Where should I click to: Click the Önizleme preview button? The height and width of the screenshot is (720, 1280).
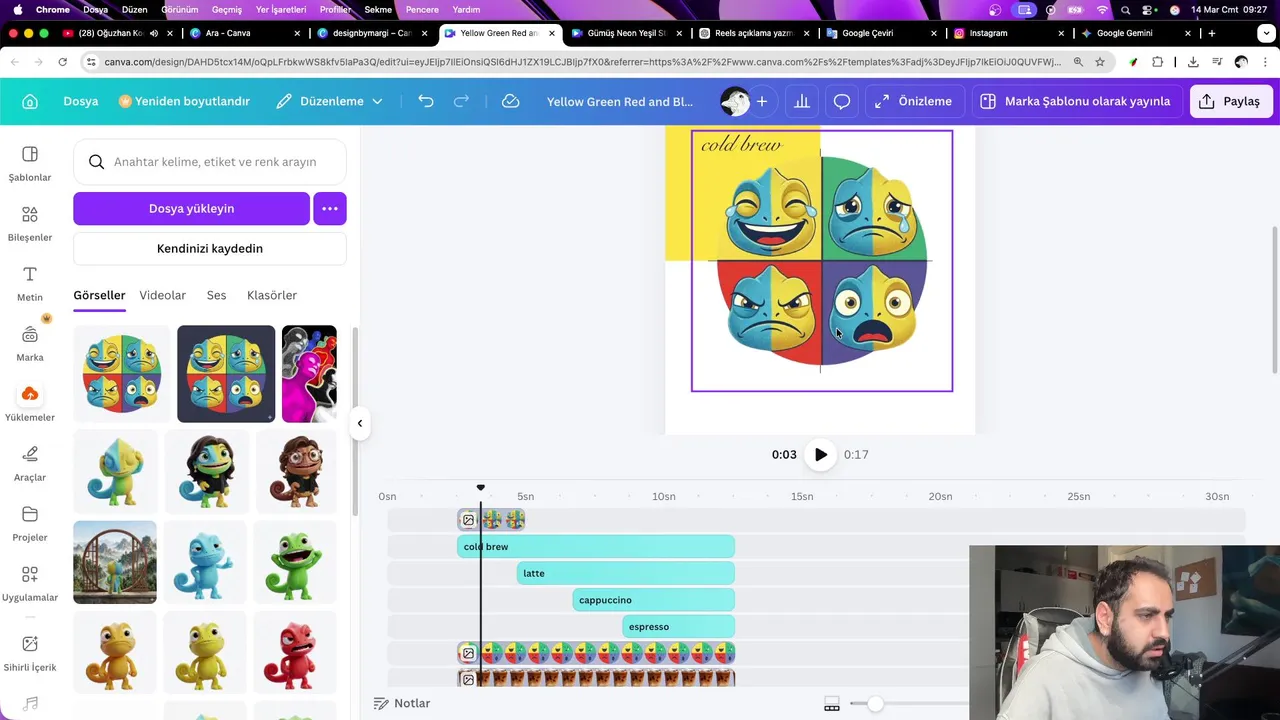tap(915, 101)
